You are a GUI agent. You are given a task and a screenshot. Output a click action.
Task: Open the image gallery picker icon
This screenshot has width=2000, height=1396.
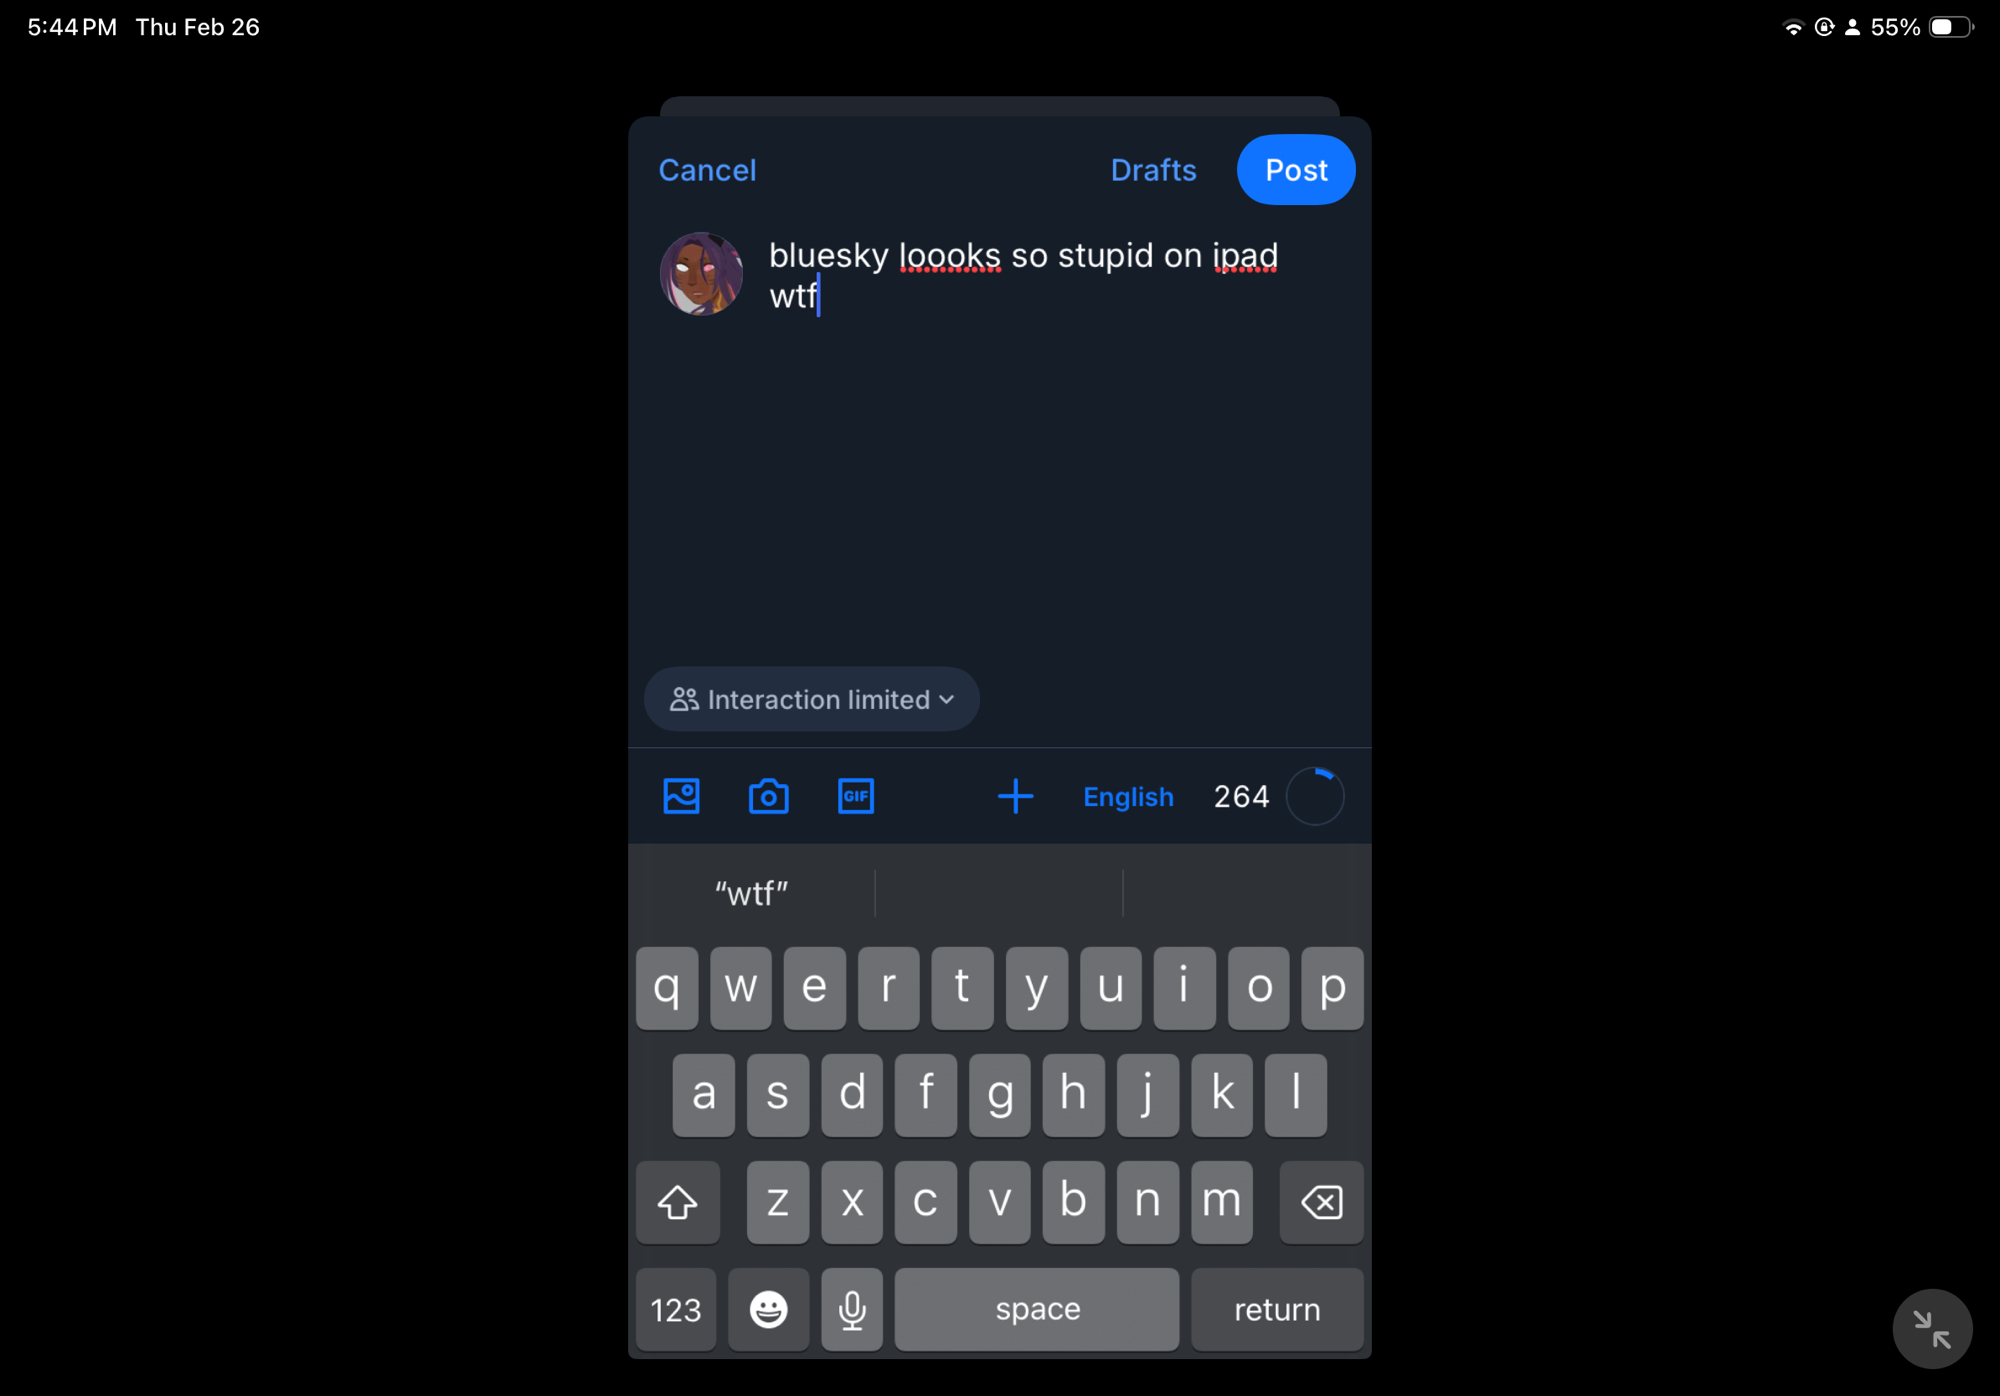tap(681, 797)
